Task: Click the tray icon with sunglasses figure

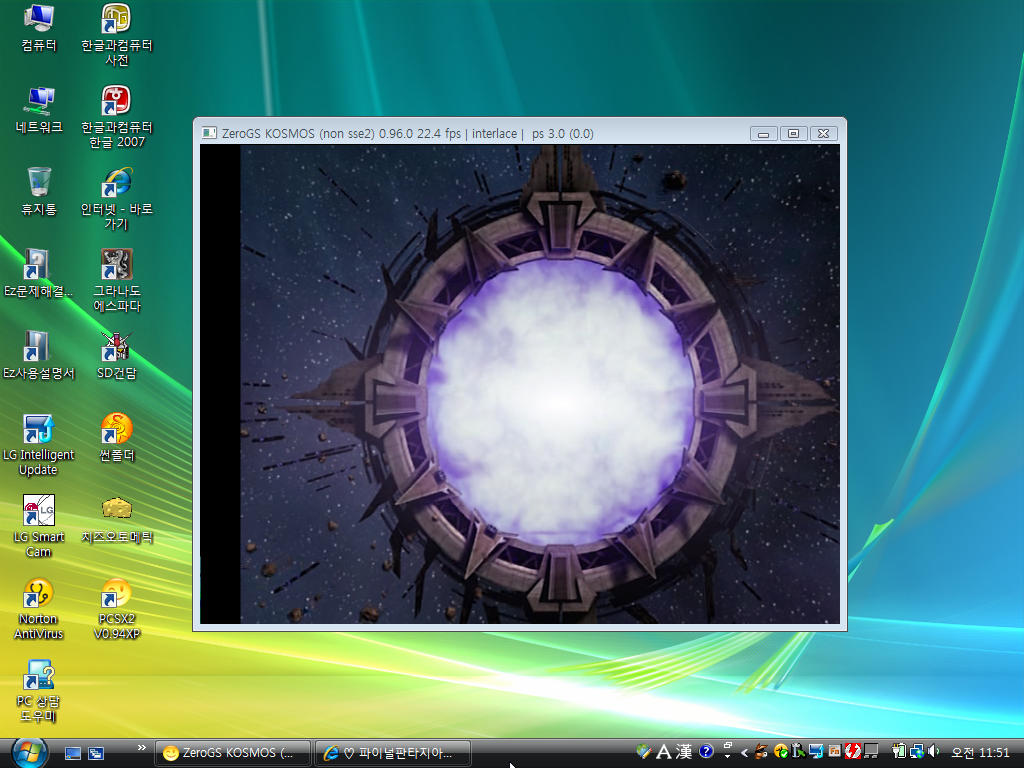Action: tap(761, 752)
